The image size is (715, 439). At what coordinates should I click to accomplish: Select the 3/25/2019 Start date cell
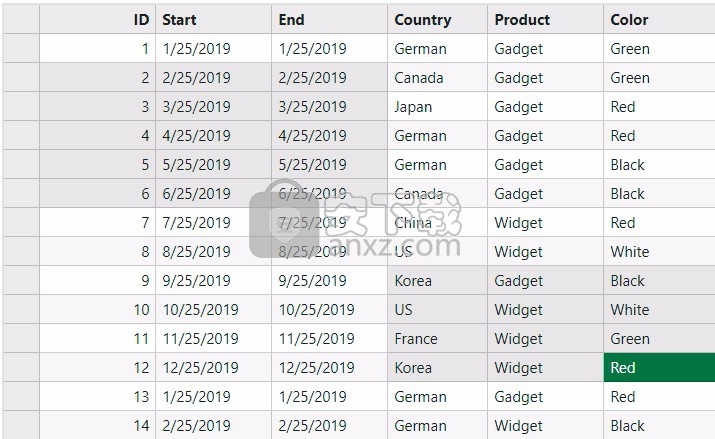pos(213,107)
